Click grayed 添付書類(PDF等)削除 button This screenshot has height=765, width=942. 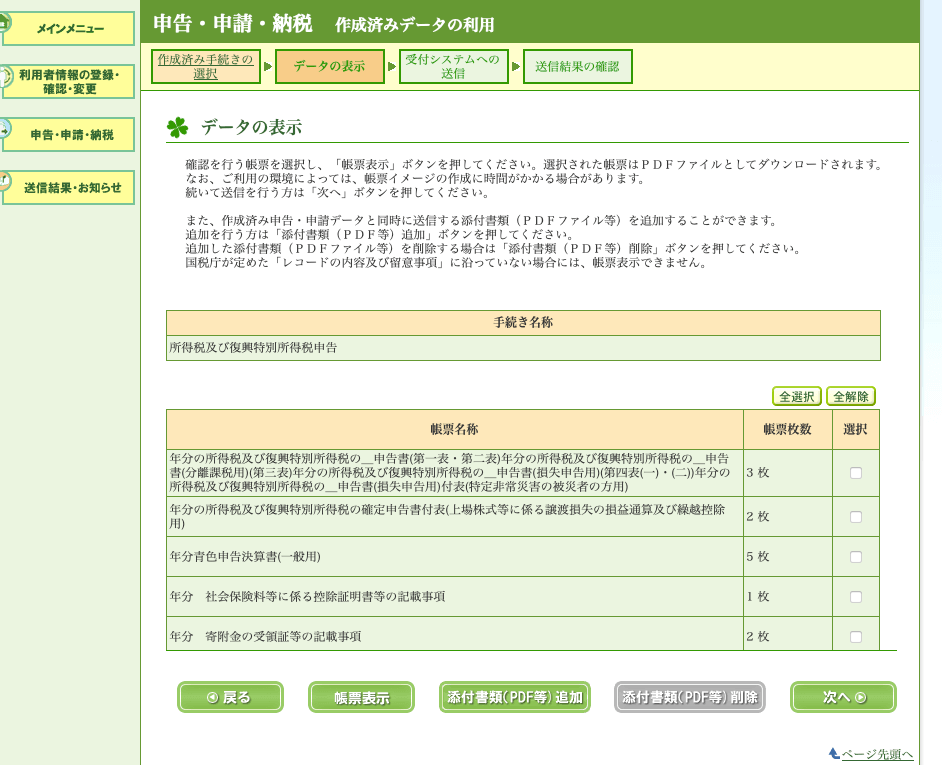point(690,697)
